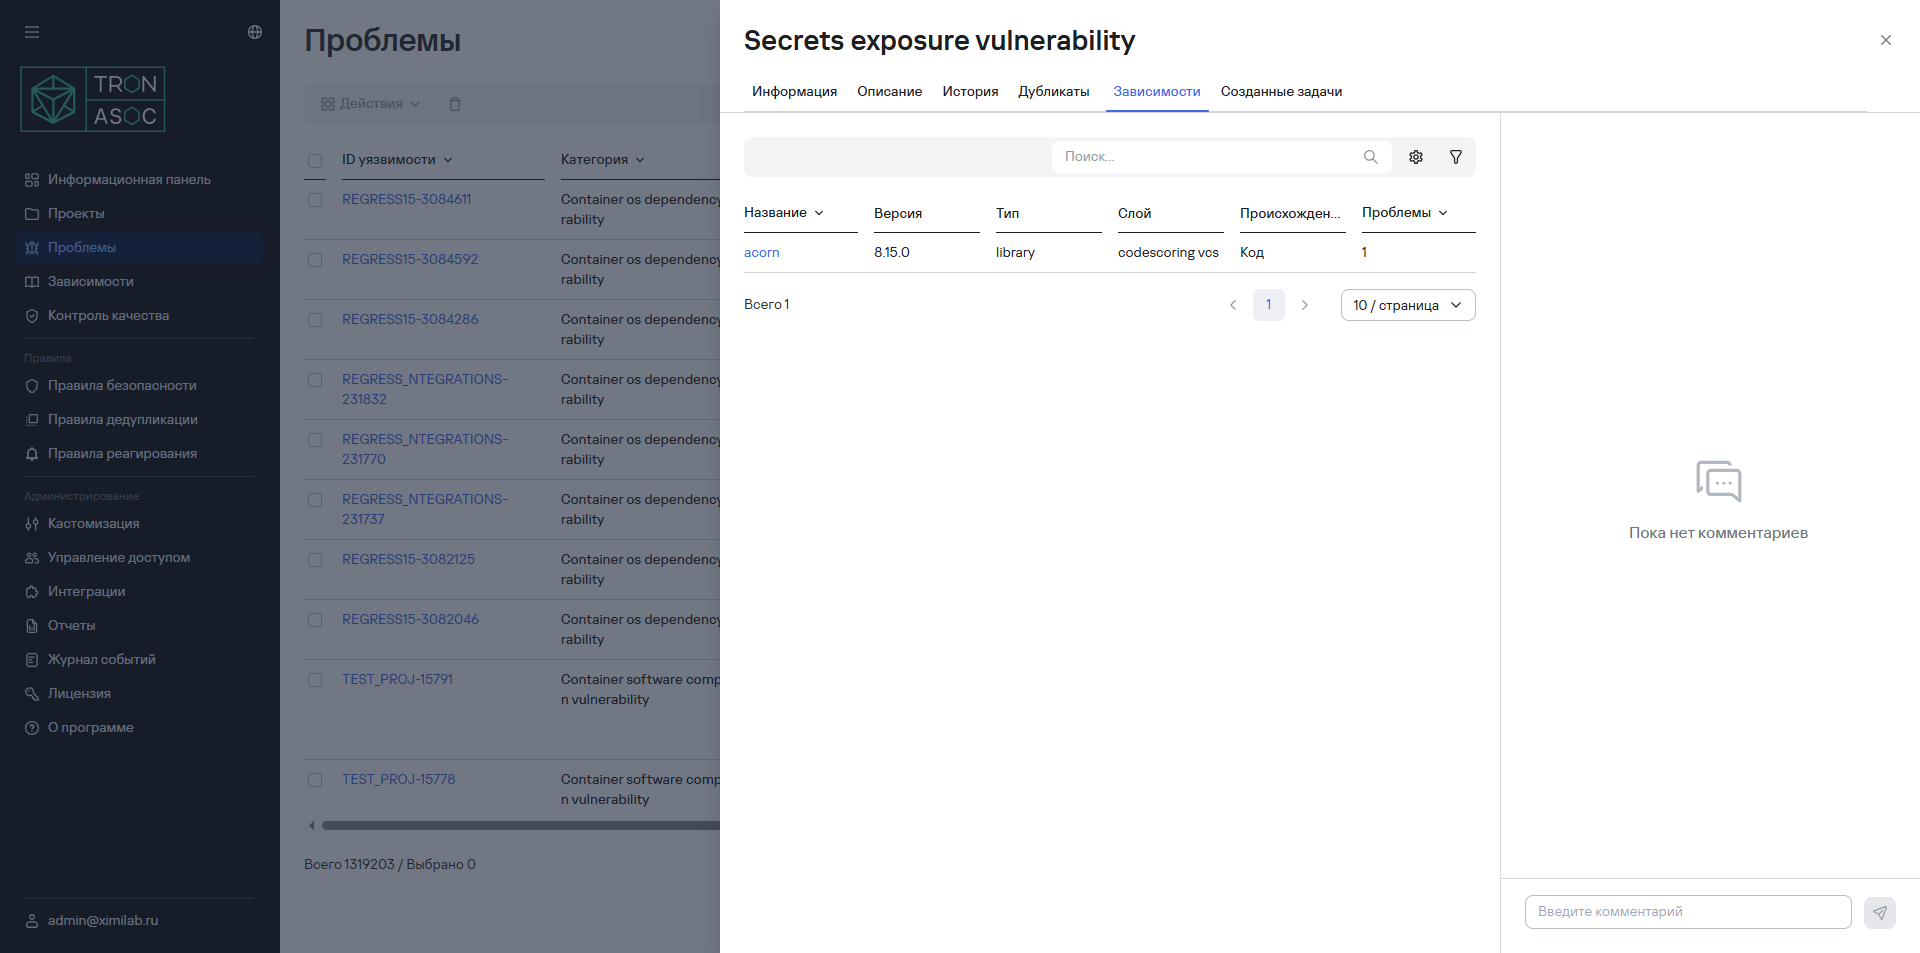Toggle the select-all header checkbox
The height and width of the screenshot is (953, 1920).
pos(315,160)
